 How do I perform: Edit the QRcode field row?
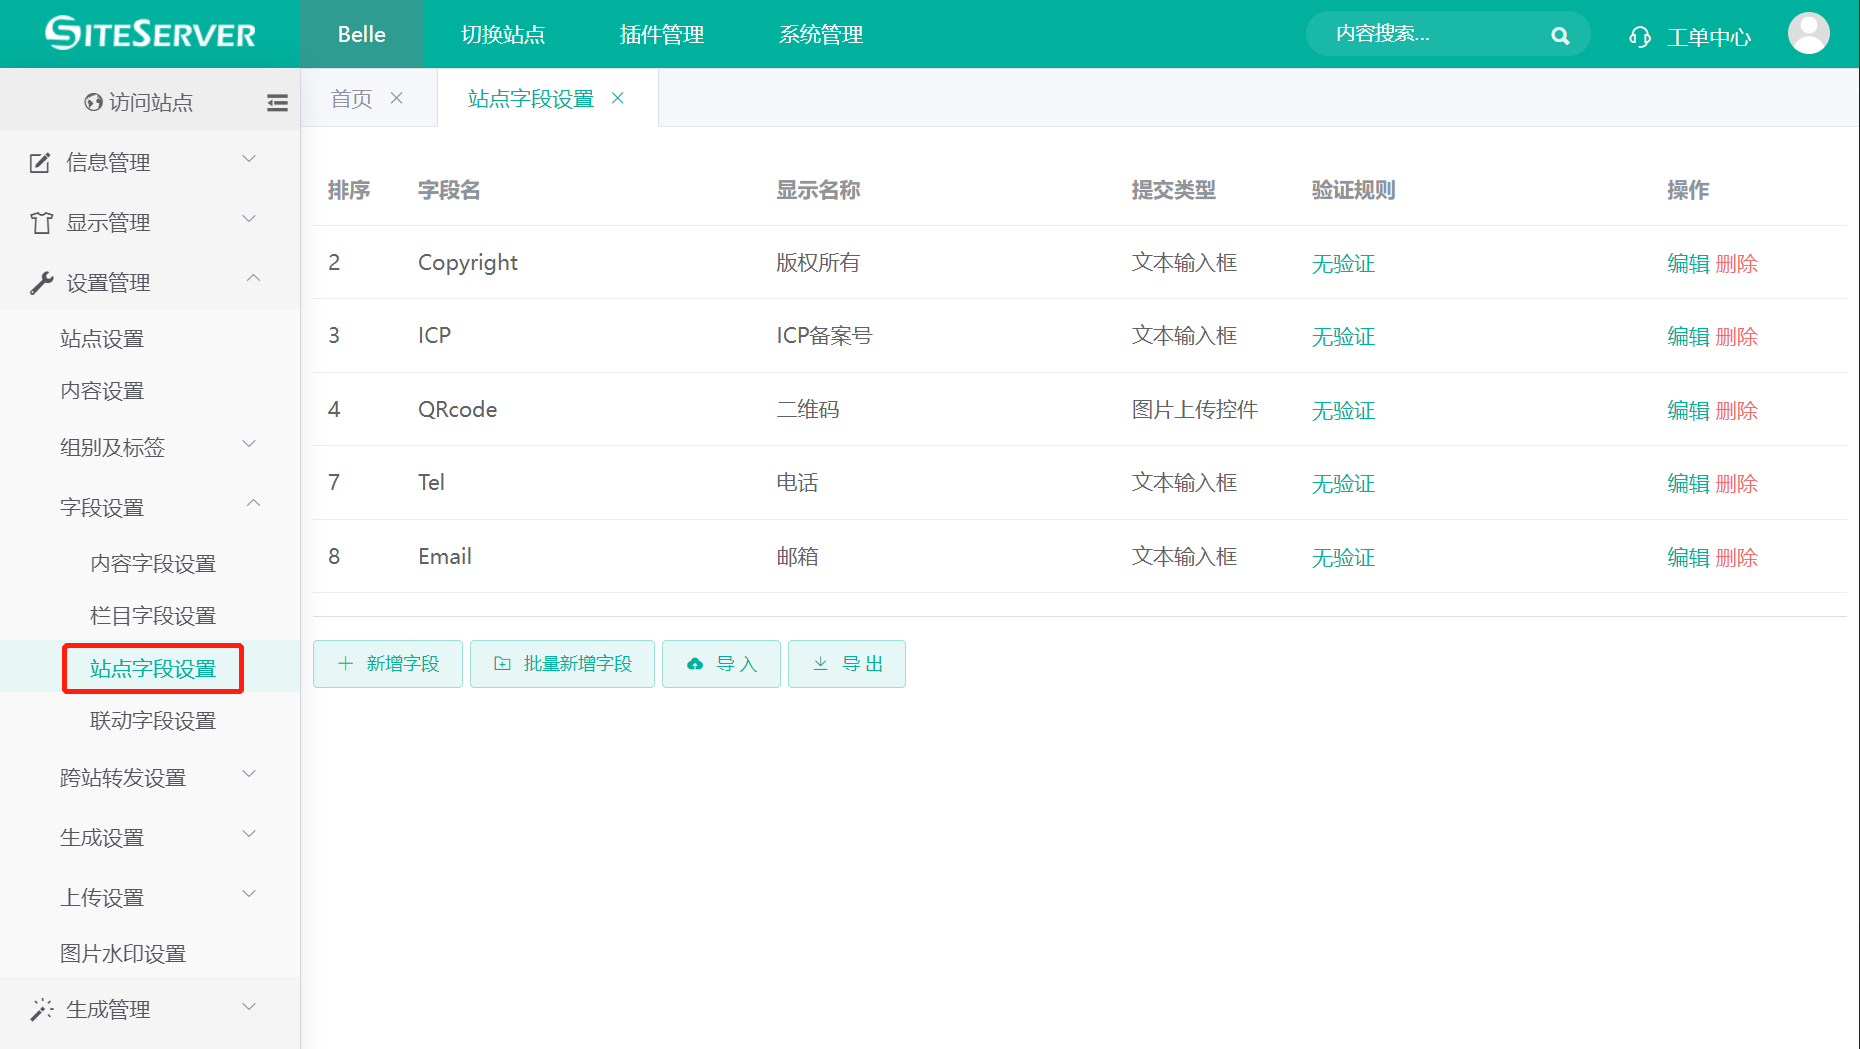1688,410
